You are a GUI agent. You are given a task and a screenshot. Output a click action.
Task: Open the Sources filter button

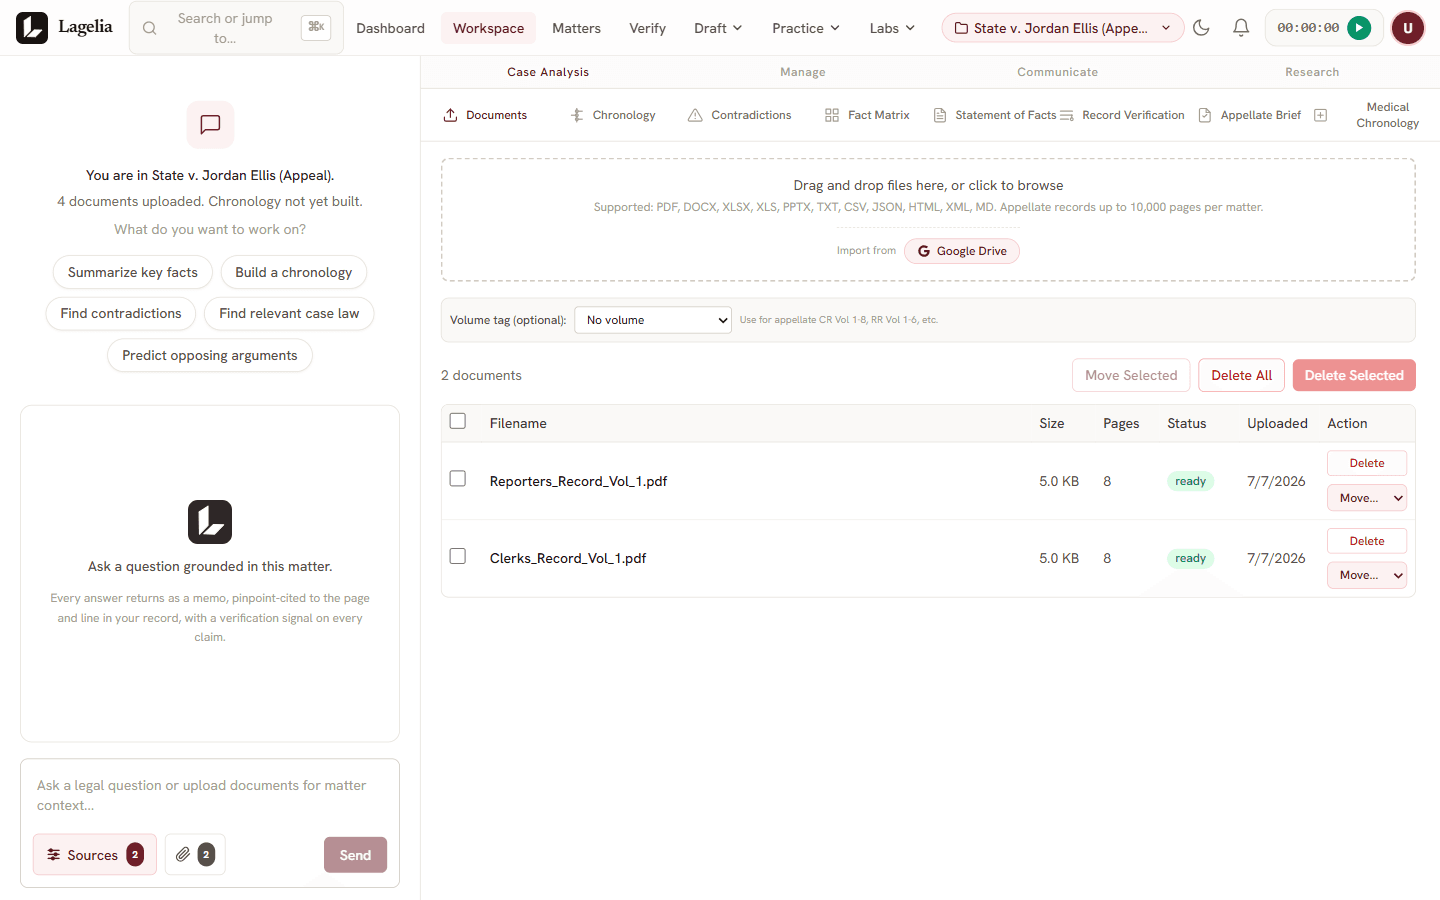(95, 855)
